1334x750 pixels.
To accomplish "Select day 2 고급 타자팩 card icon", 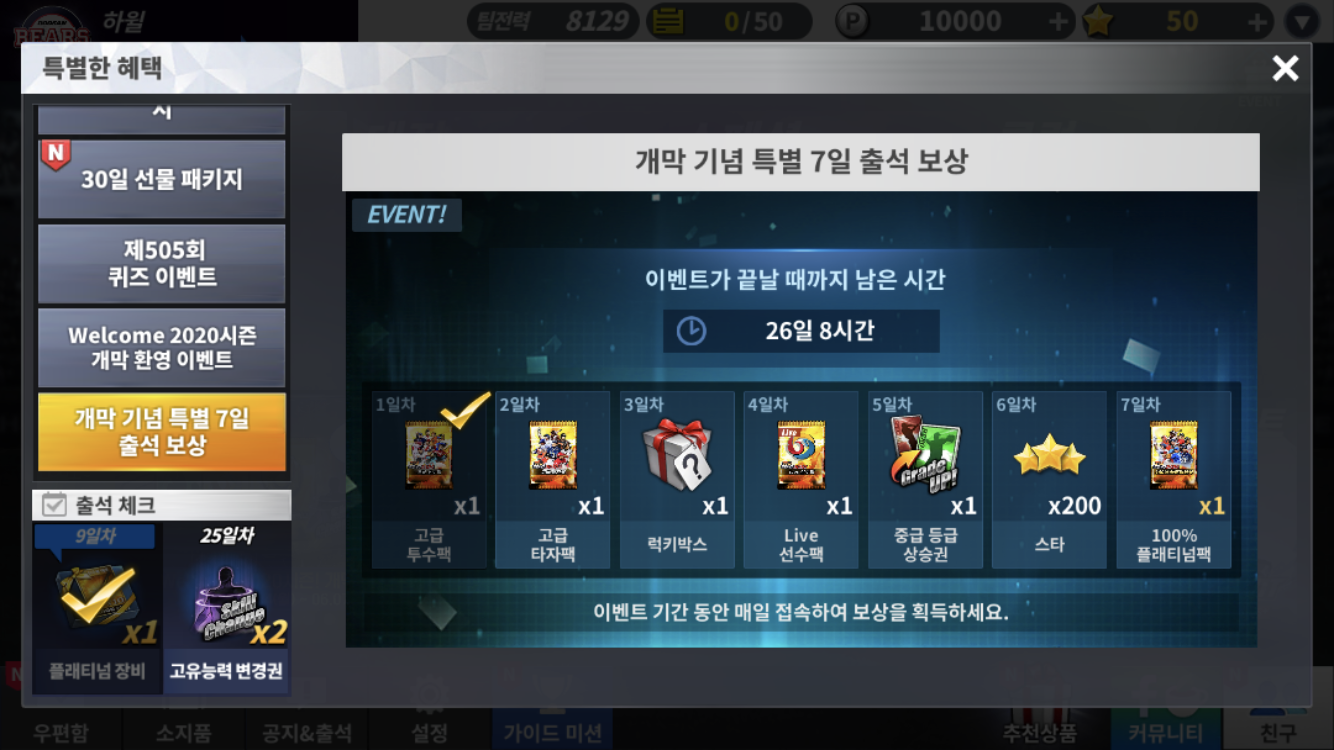I will tap(553, 455).
